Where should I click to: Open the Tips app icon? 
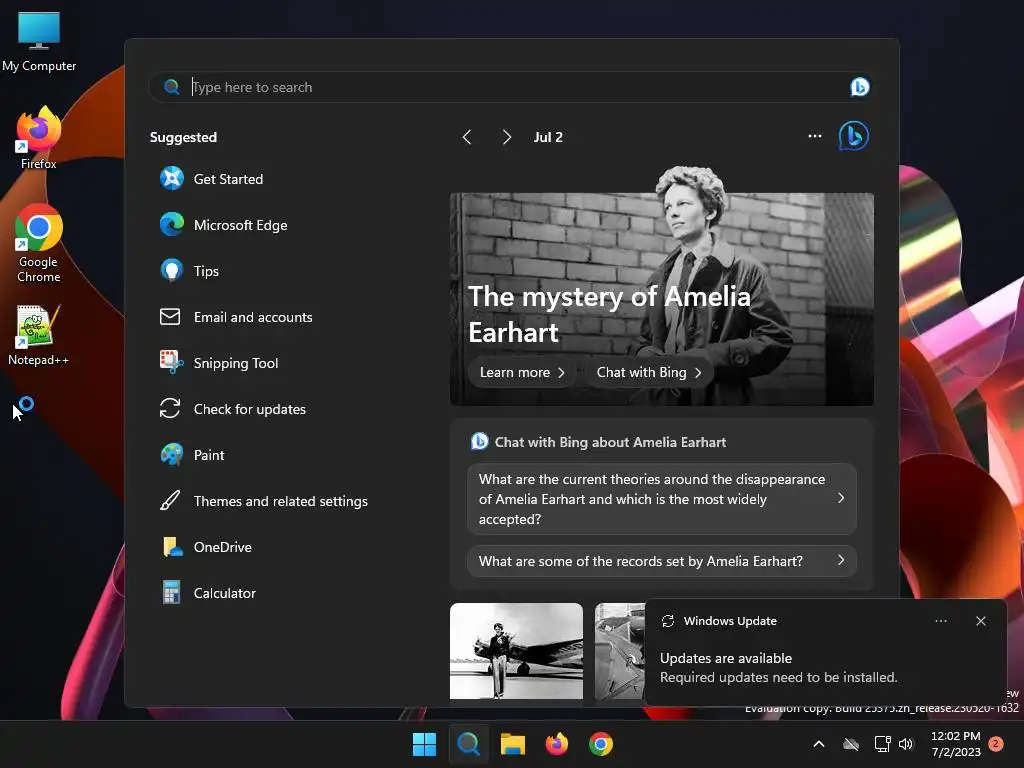(x=172, y=270)
